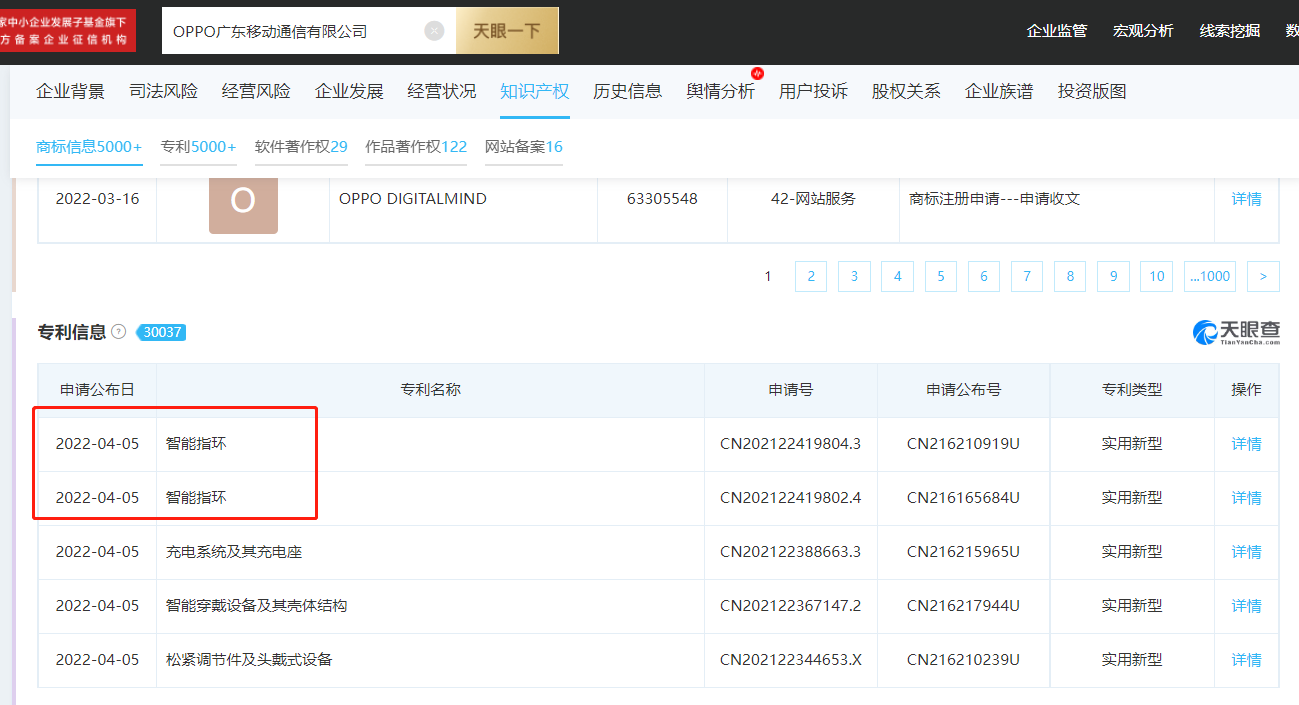
Task: Click the 天眼一下 search button
Action: click(x=507, y=31)
